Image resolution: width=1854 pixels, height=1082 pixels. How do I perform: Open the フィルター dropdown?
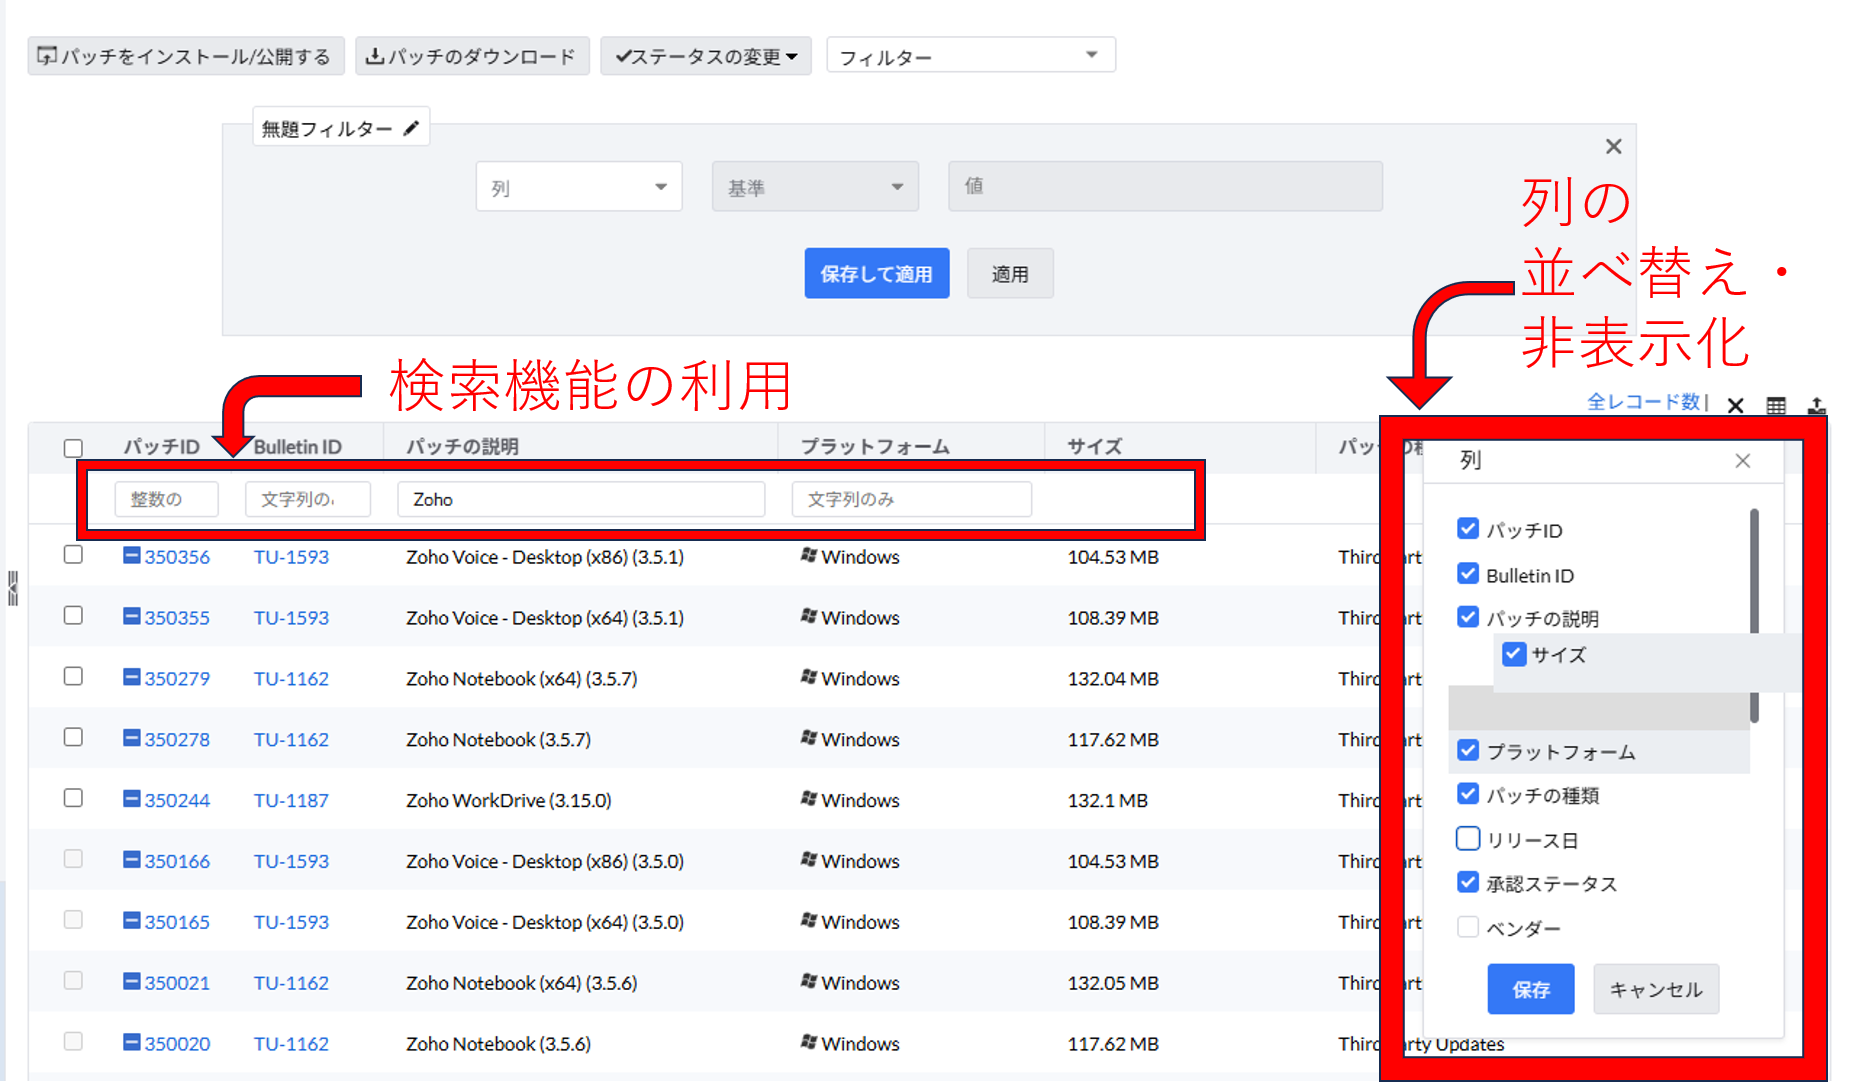point(971,56)
